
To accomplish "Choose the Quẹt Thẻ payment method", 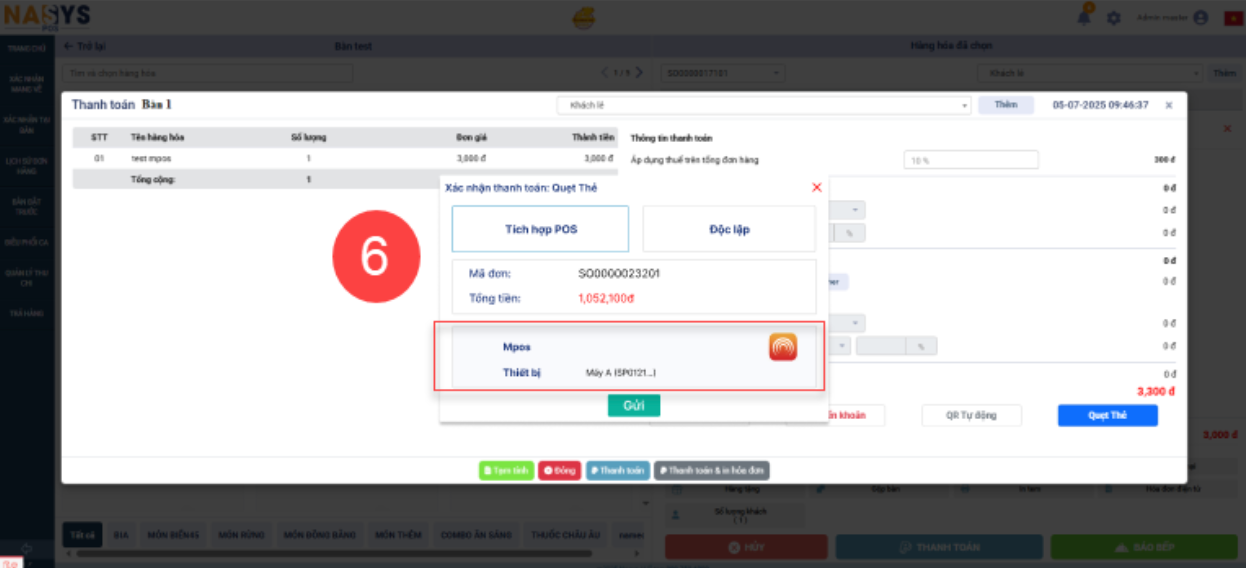I will pyautogui.click(x=1107, y=415).
